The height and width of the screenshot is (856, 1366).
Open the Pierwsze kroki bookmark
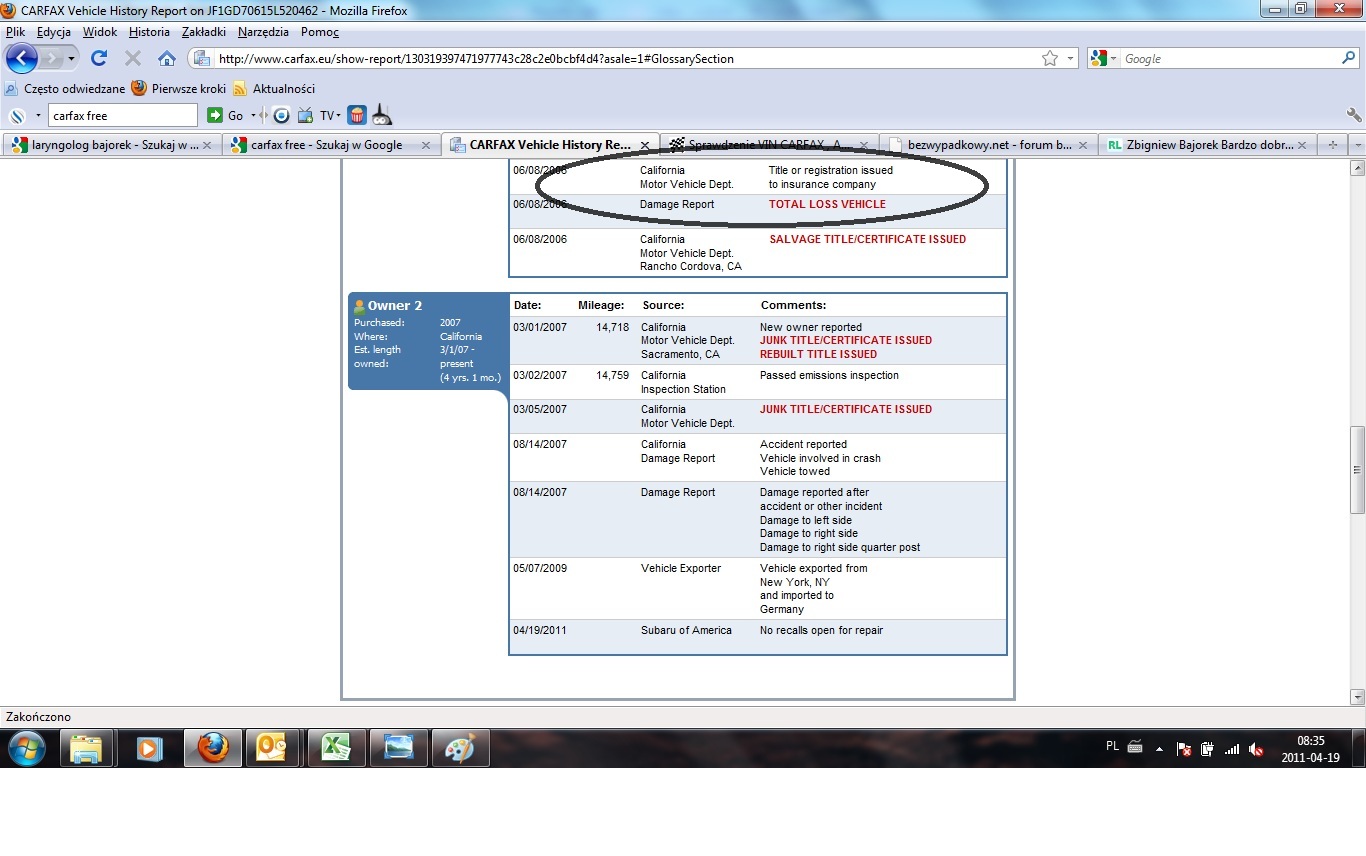point(179,88)
